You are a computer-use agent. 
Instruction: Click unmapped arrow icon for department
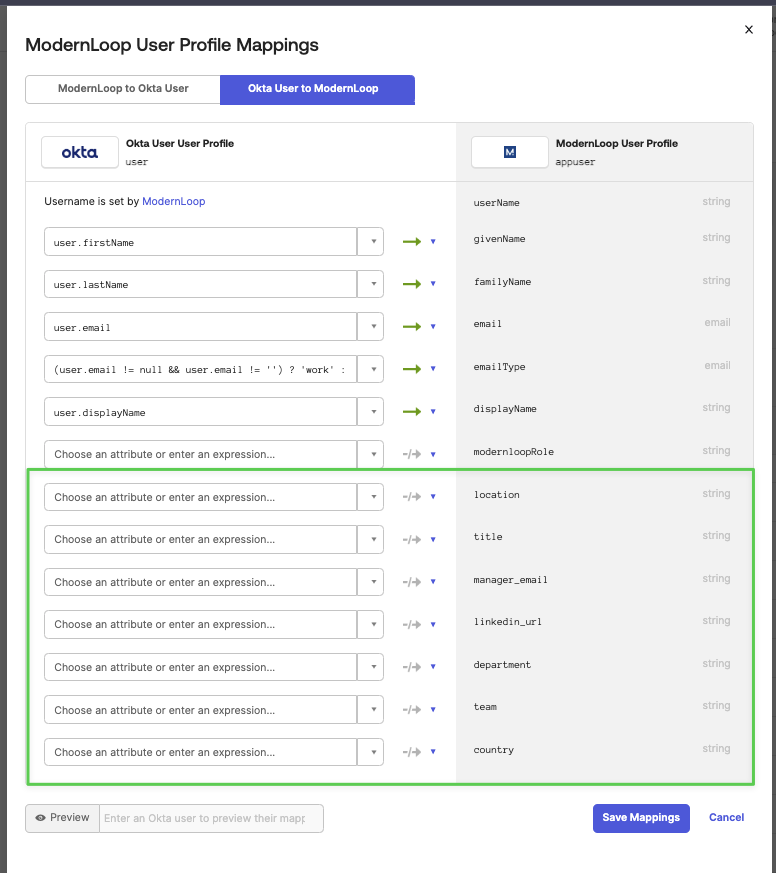tap(412, 667)
